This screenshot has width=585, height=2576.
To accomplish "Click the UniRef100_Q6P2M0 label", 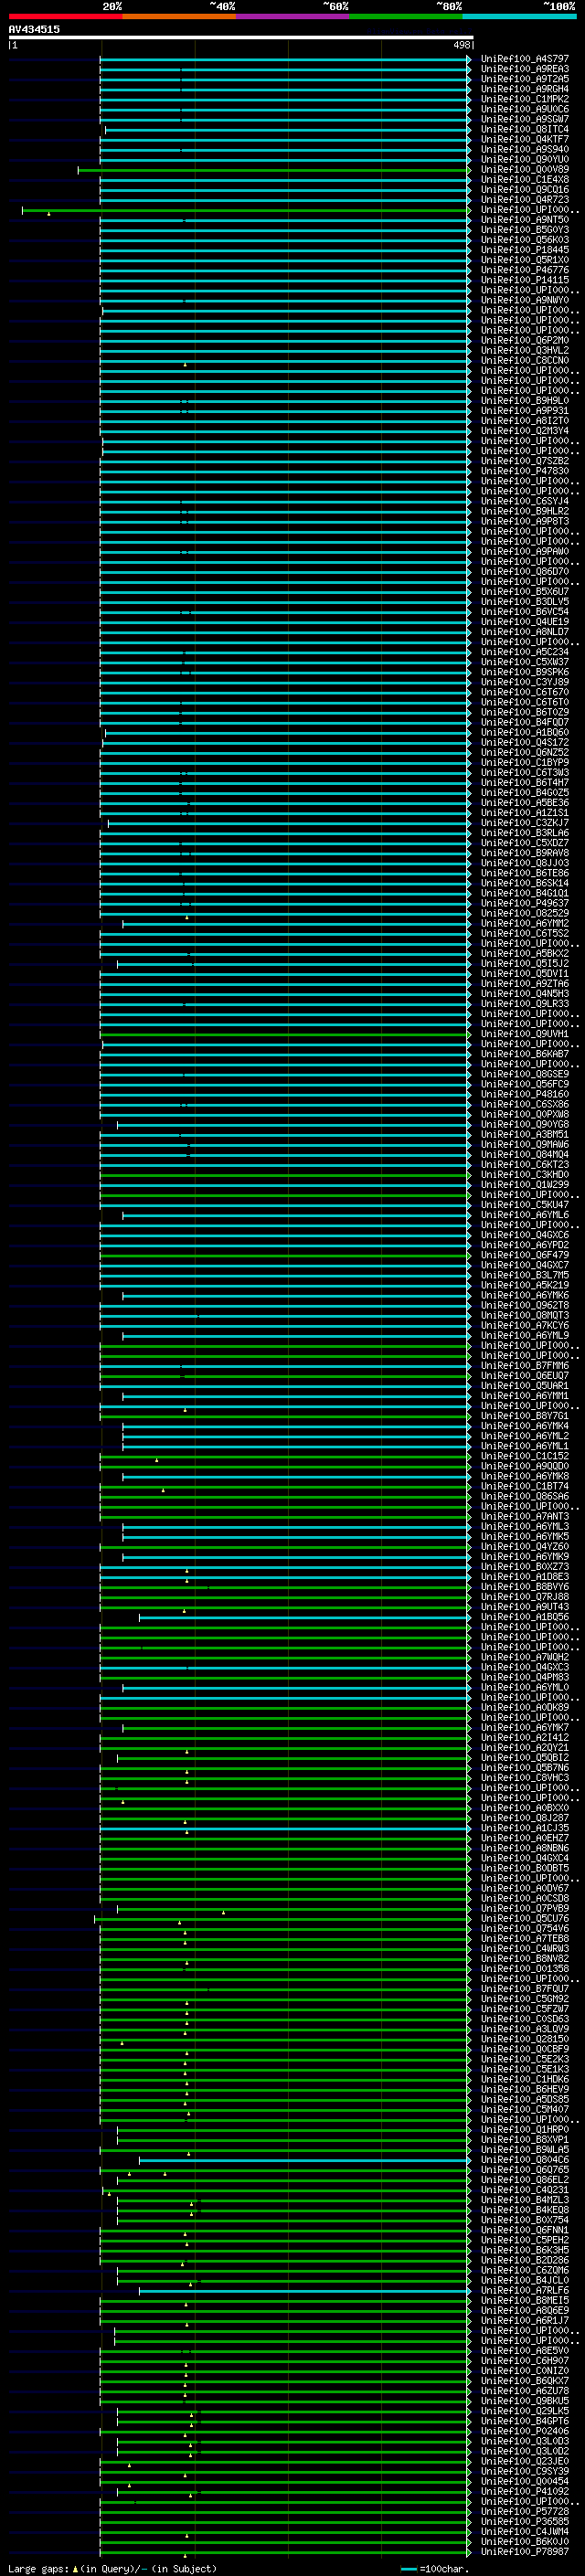I will tap(524, 340).
